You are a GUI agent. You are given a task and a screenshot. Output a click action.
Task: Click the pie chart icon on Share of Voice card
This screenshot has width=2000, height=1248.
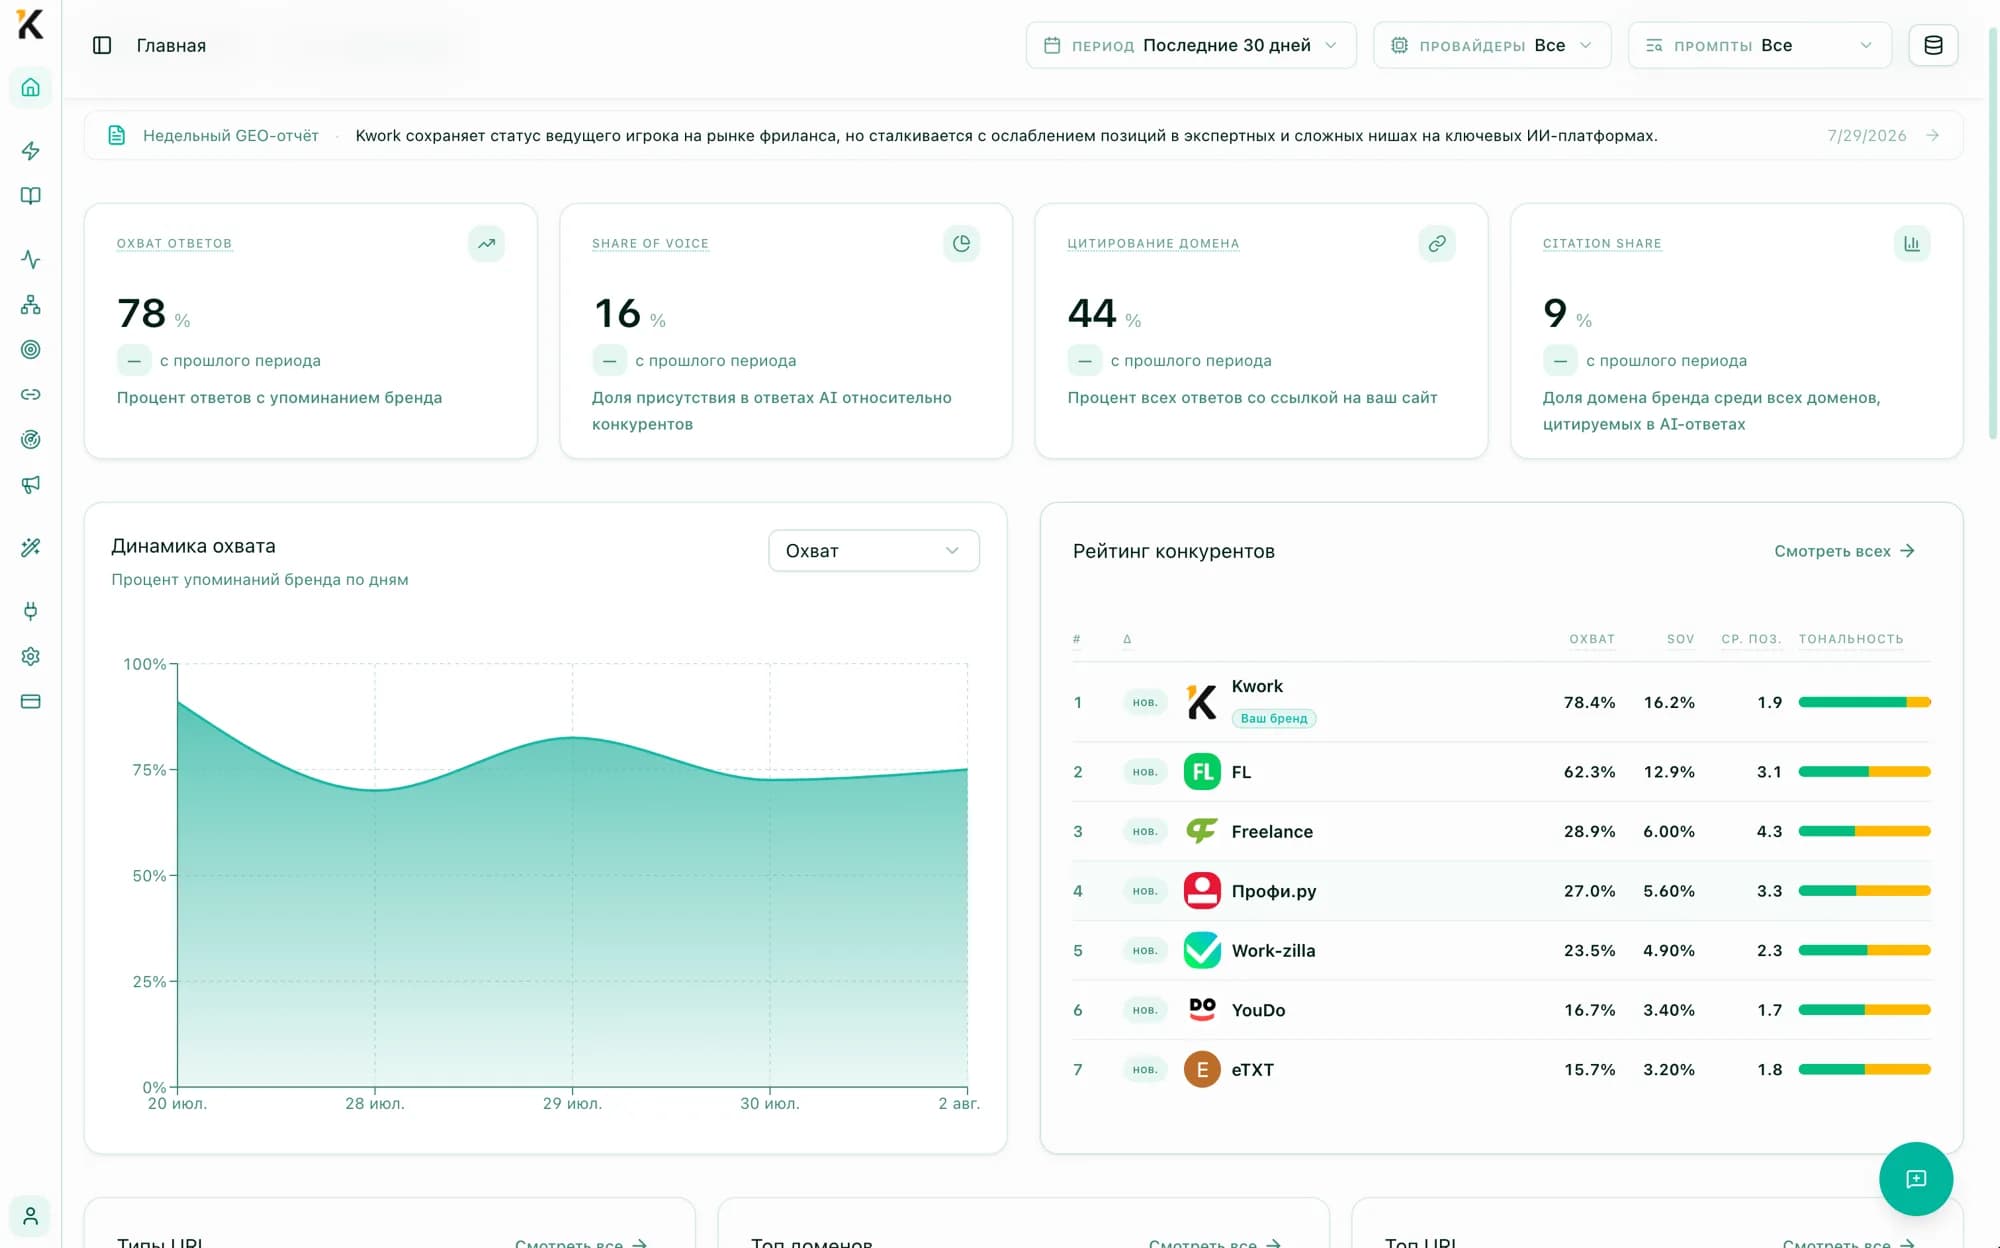(x=961, y=243)
